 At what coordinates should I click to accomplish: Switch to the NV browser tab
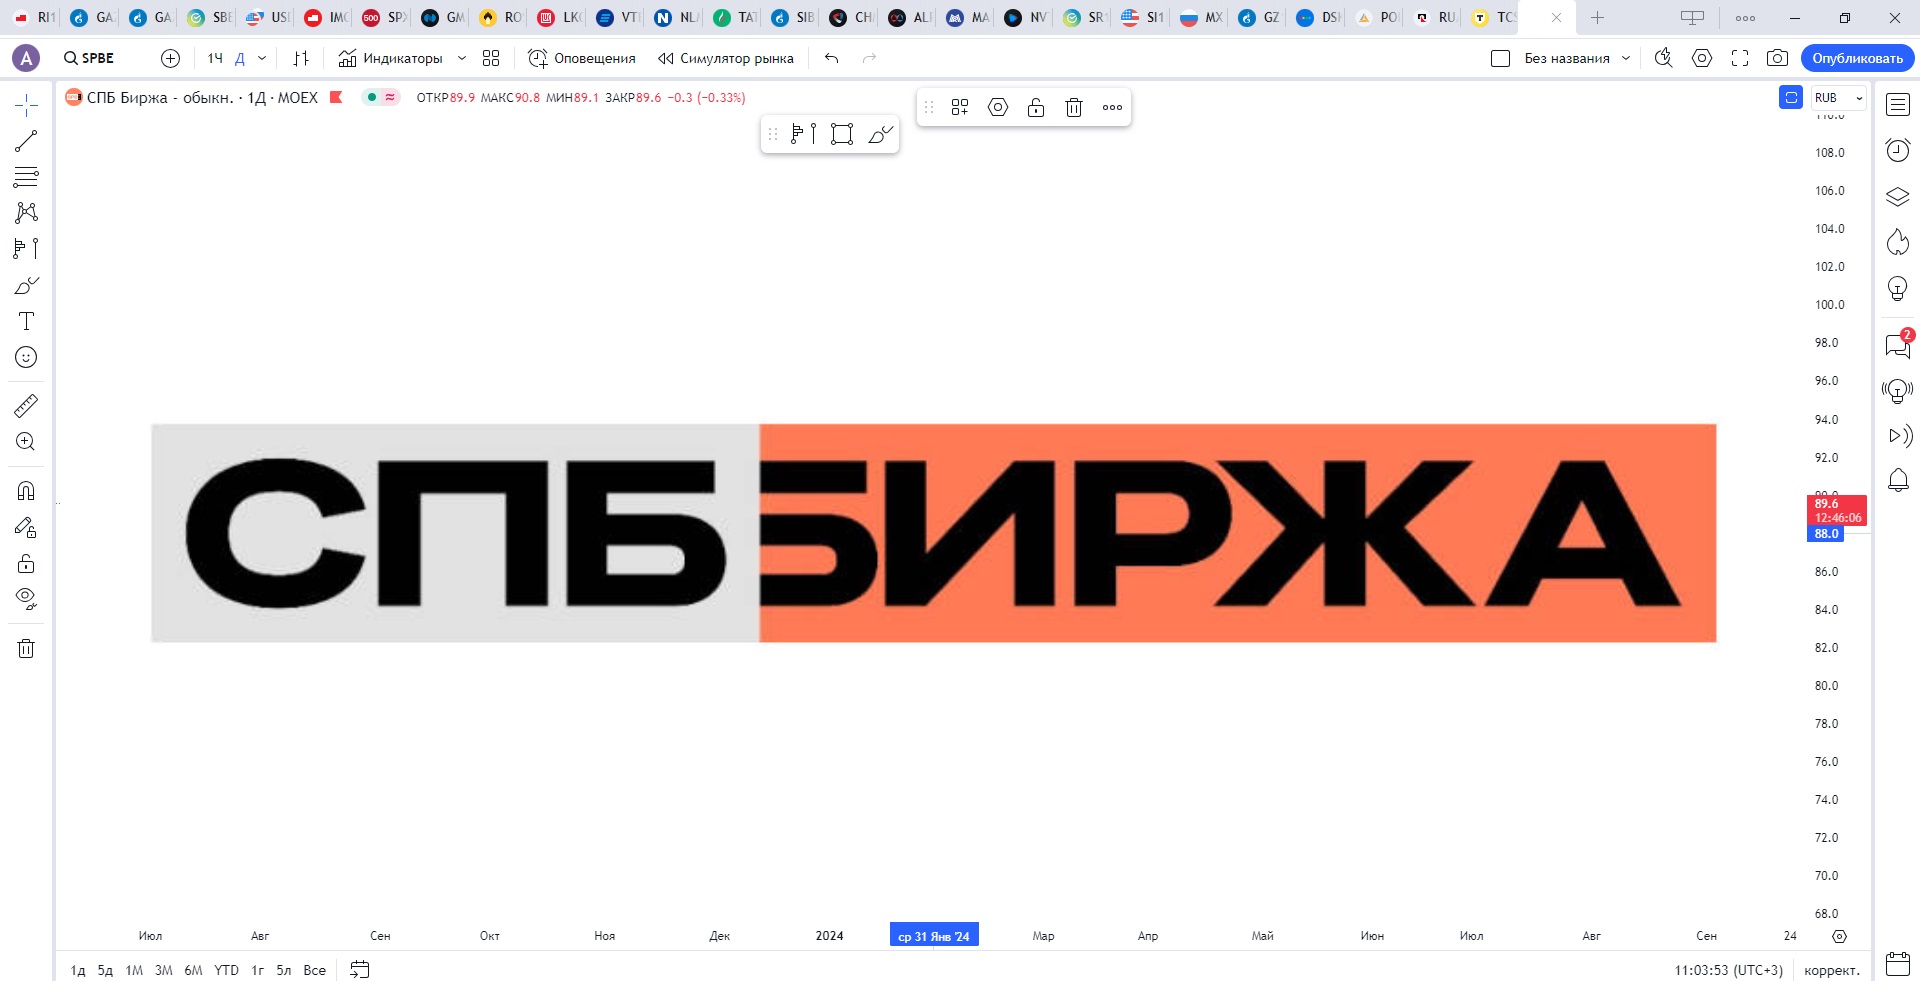coord(1025,17)
